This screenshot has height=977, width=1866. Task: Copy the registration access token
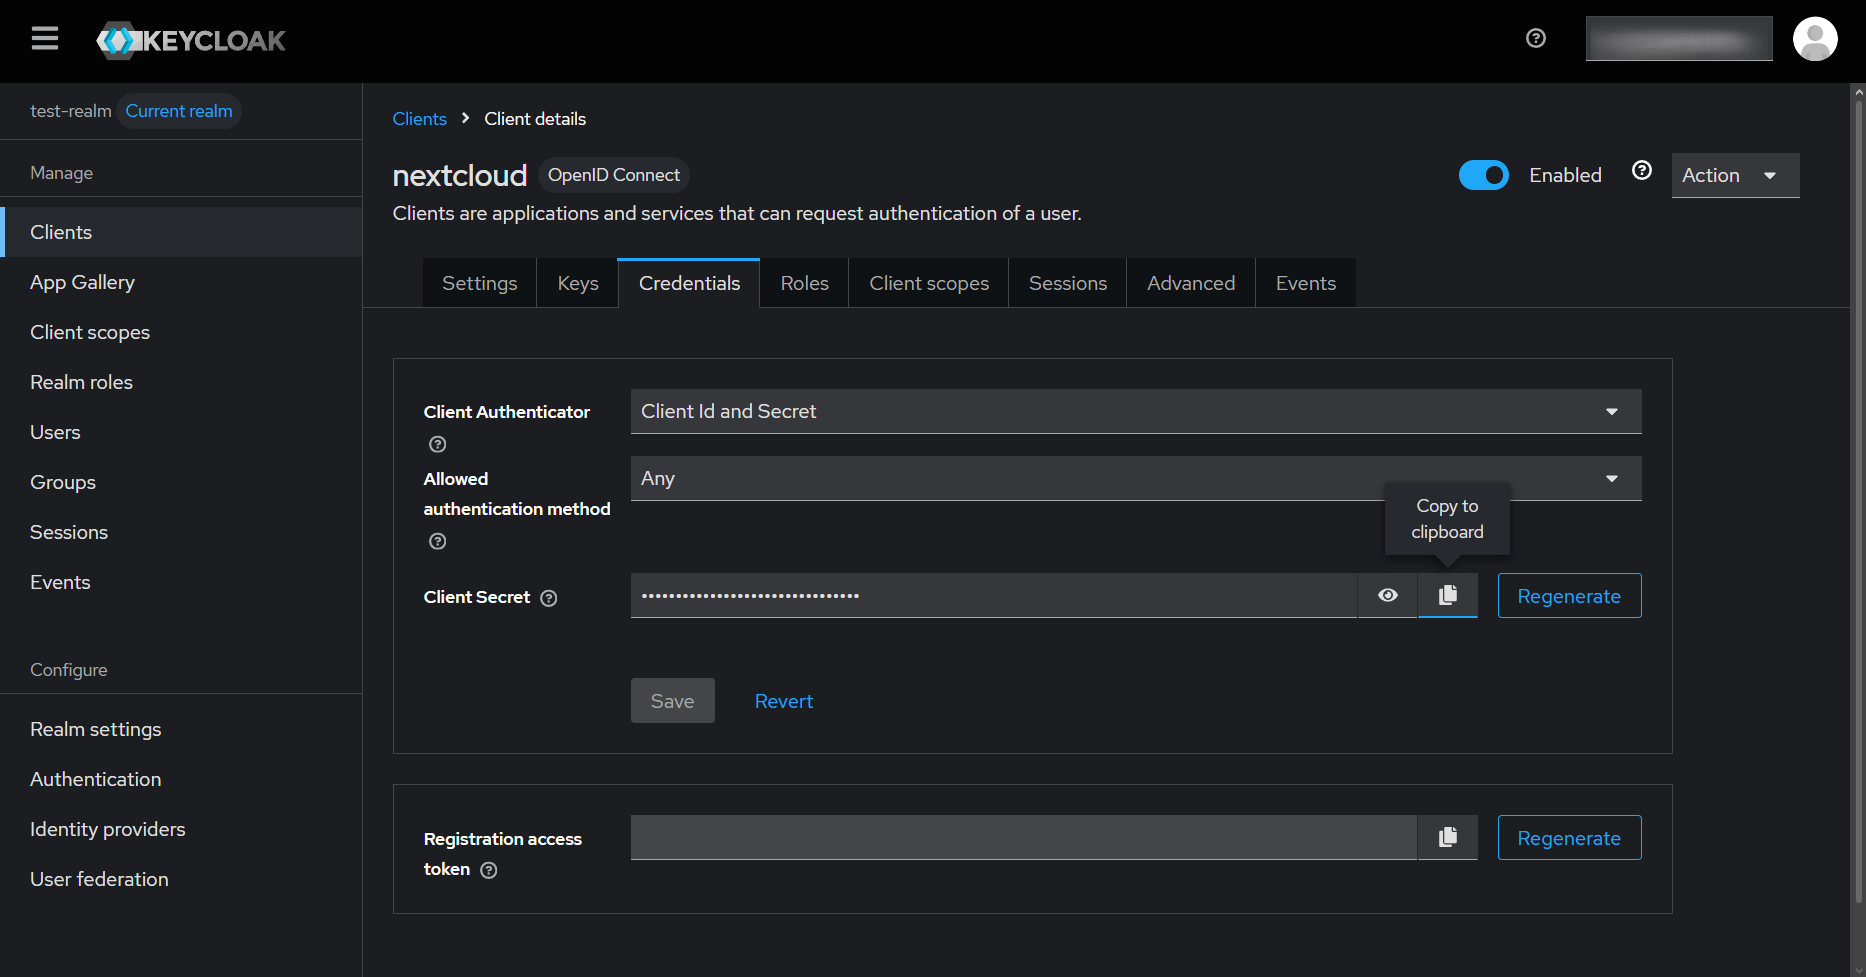coord(1447,837)
